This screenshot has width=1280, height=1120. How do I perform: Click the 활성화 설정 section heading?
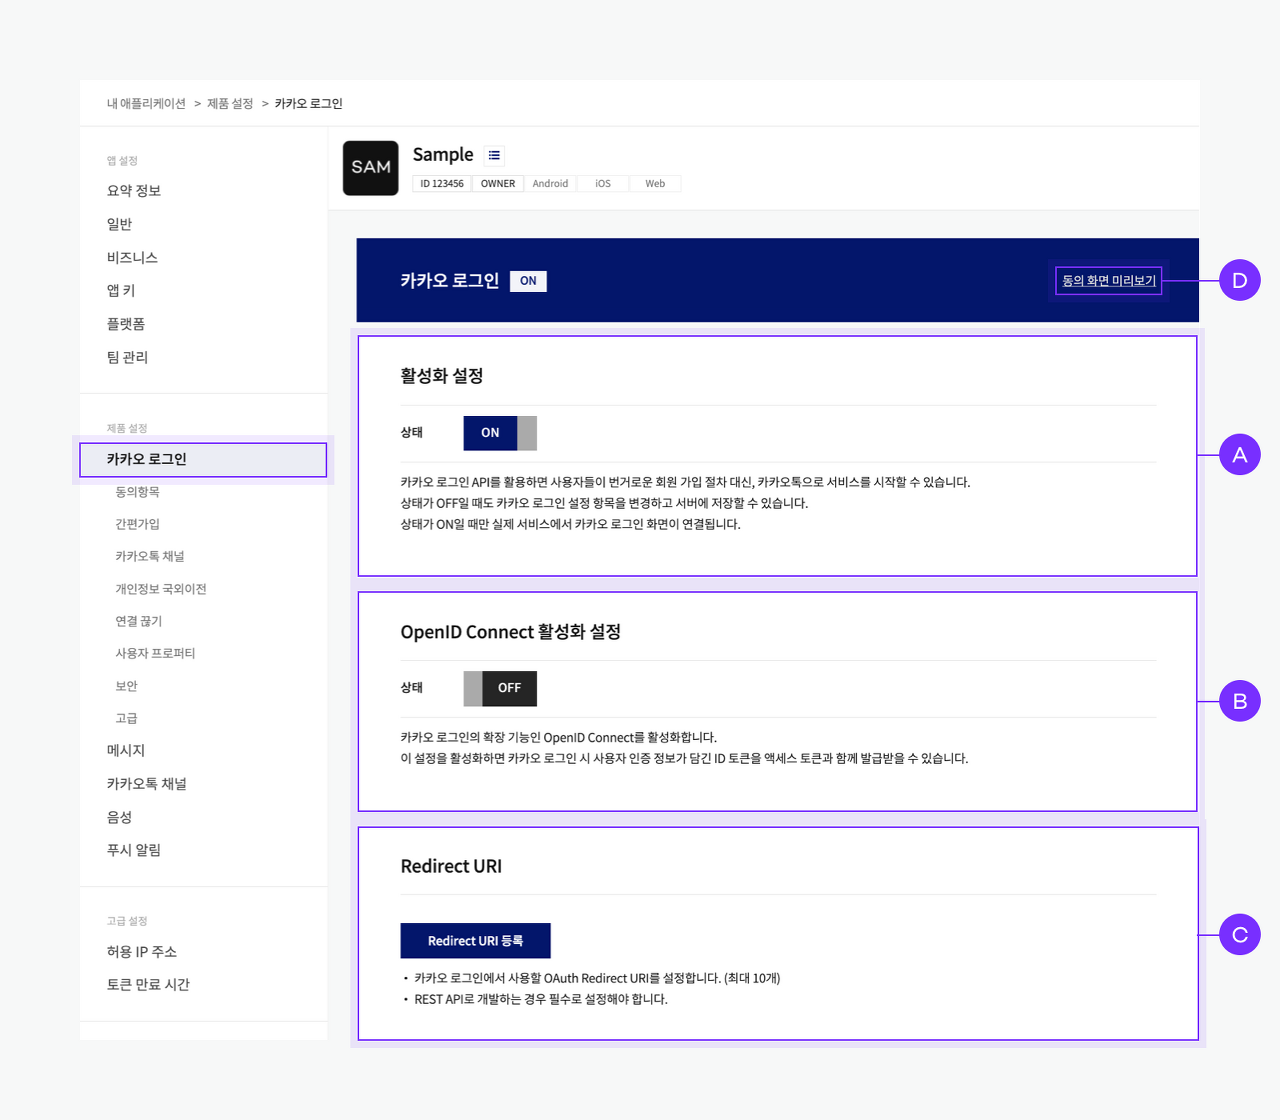pos(442,376)
